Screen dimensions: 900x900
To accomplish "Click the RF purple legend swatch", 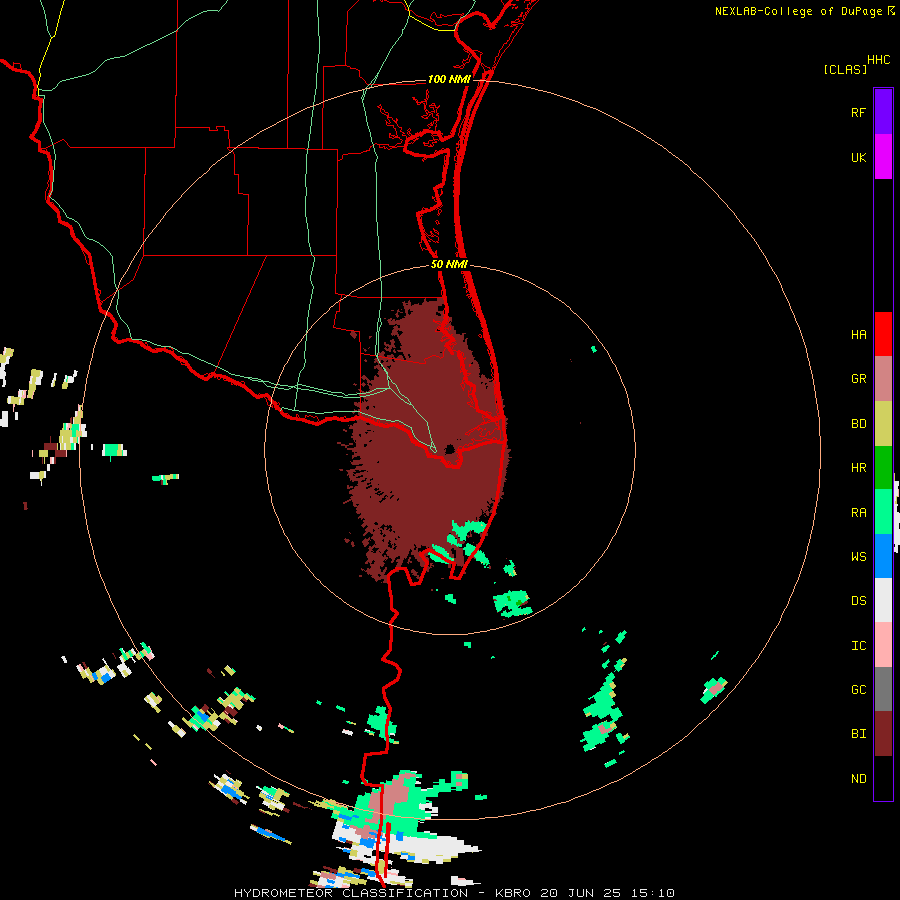I will tap(883, 112).
